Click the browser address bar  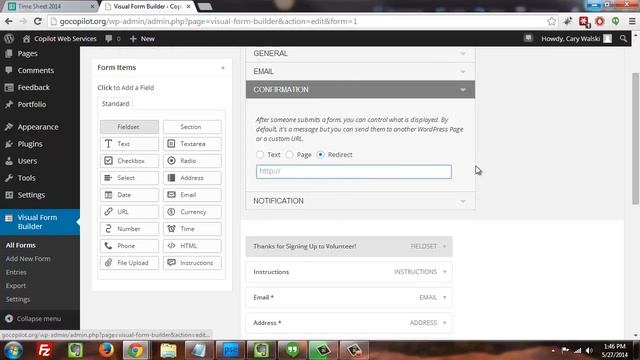point(302,21)
